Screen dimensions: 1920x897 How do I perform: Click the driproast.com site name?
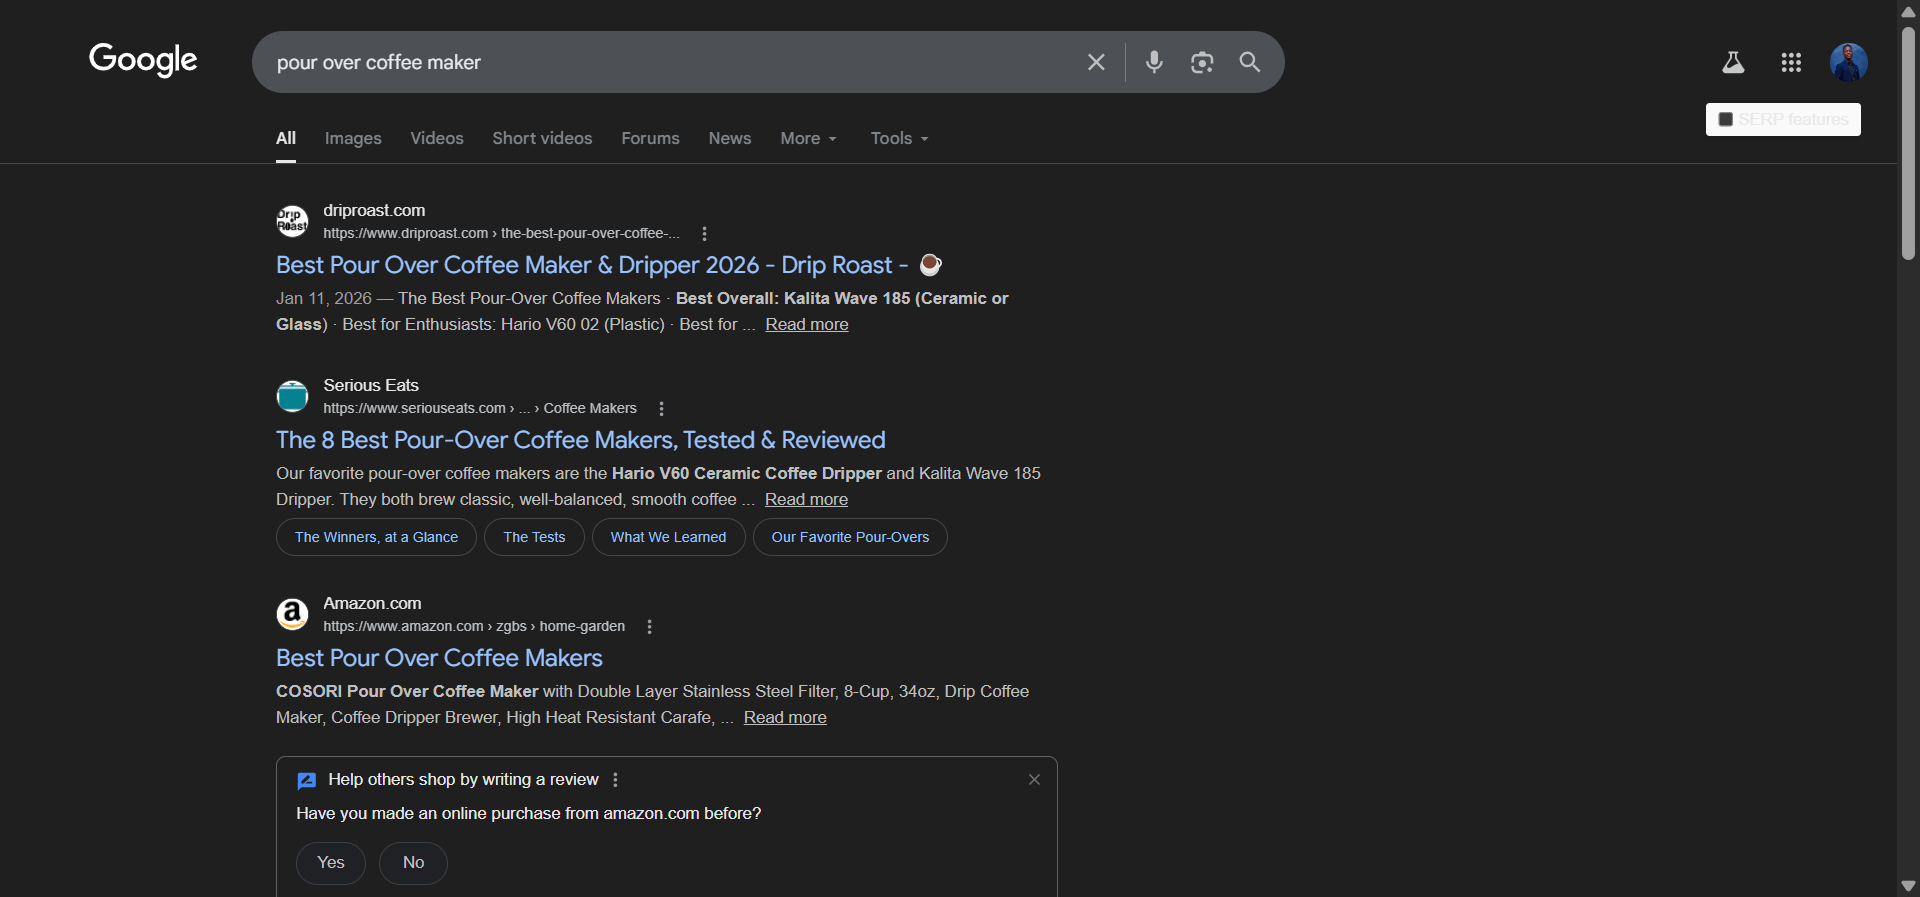(374, 210)
